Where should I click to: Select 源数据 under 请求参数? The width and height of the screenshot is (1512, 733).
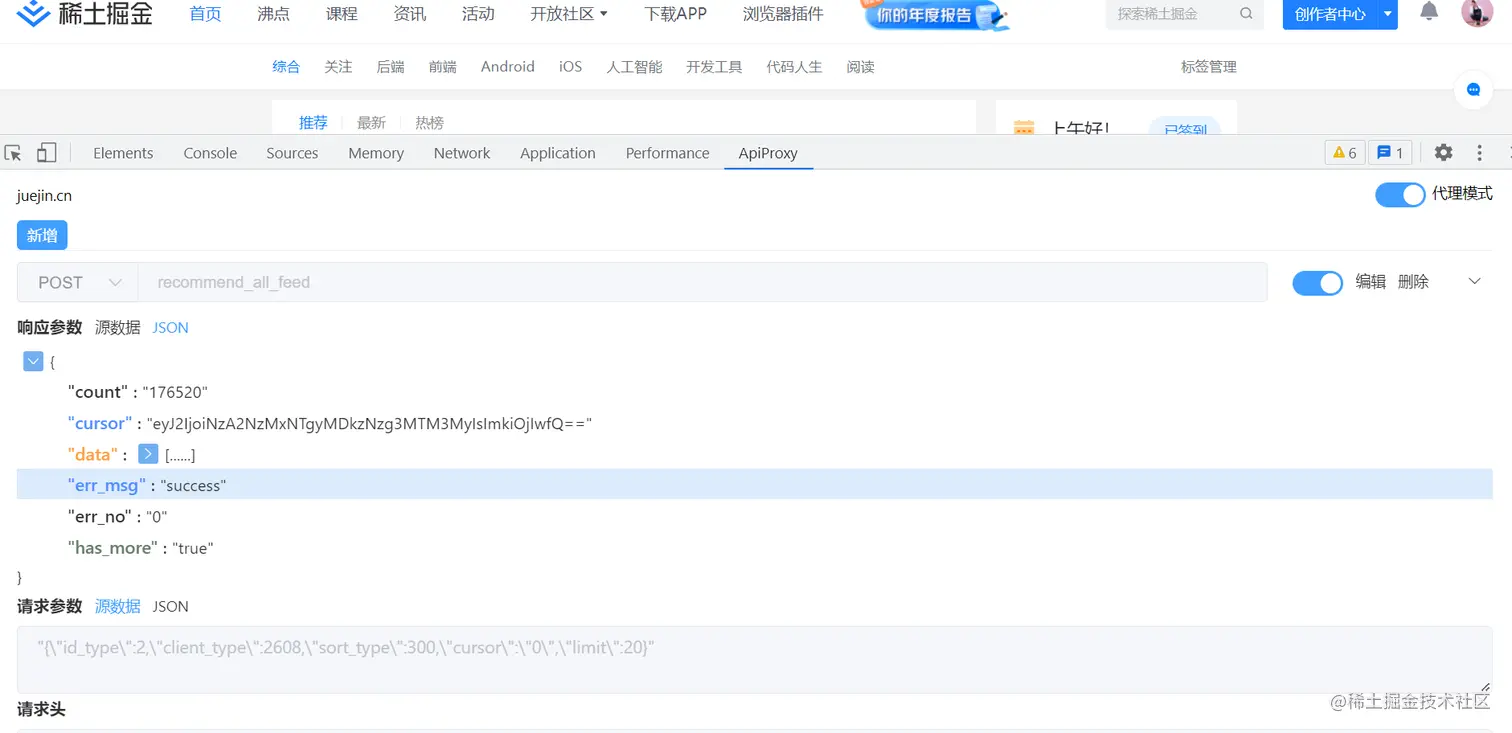[x=117, y=606]
